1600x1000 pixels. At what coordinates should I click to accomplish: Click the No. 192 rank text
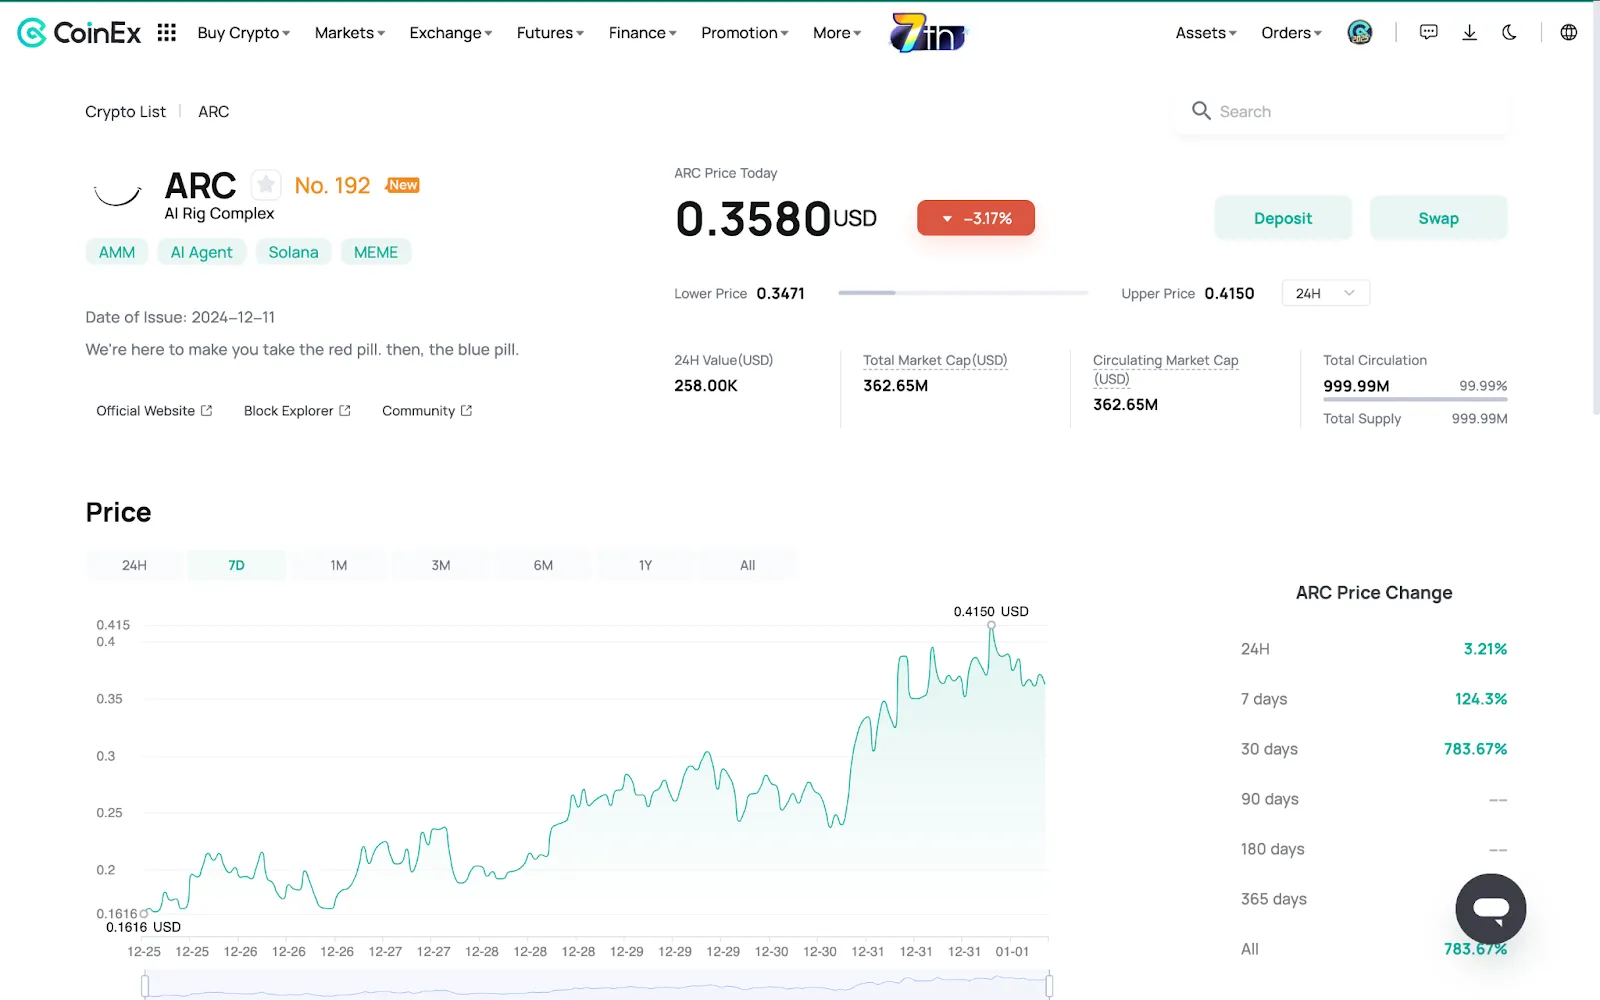[332, 185]
